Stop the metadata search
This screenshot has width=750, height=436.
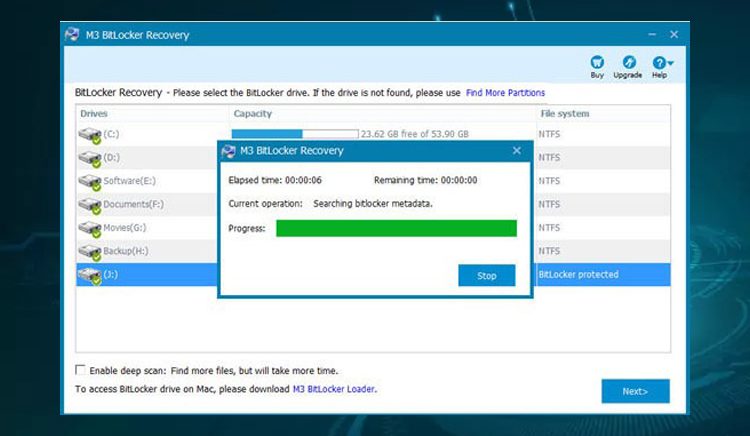[486, 275]
